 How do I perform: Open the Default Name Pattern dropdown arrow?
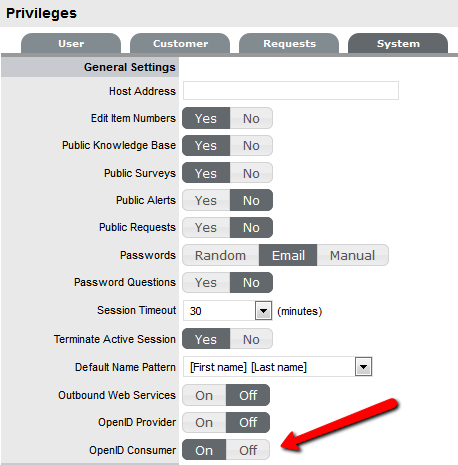[363, 367]
